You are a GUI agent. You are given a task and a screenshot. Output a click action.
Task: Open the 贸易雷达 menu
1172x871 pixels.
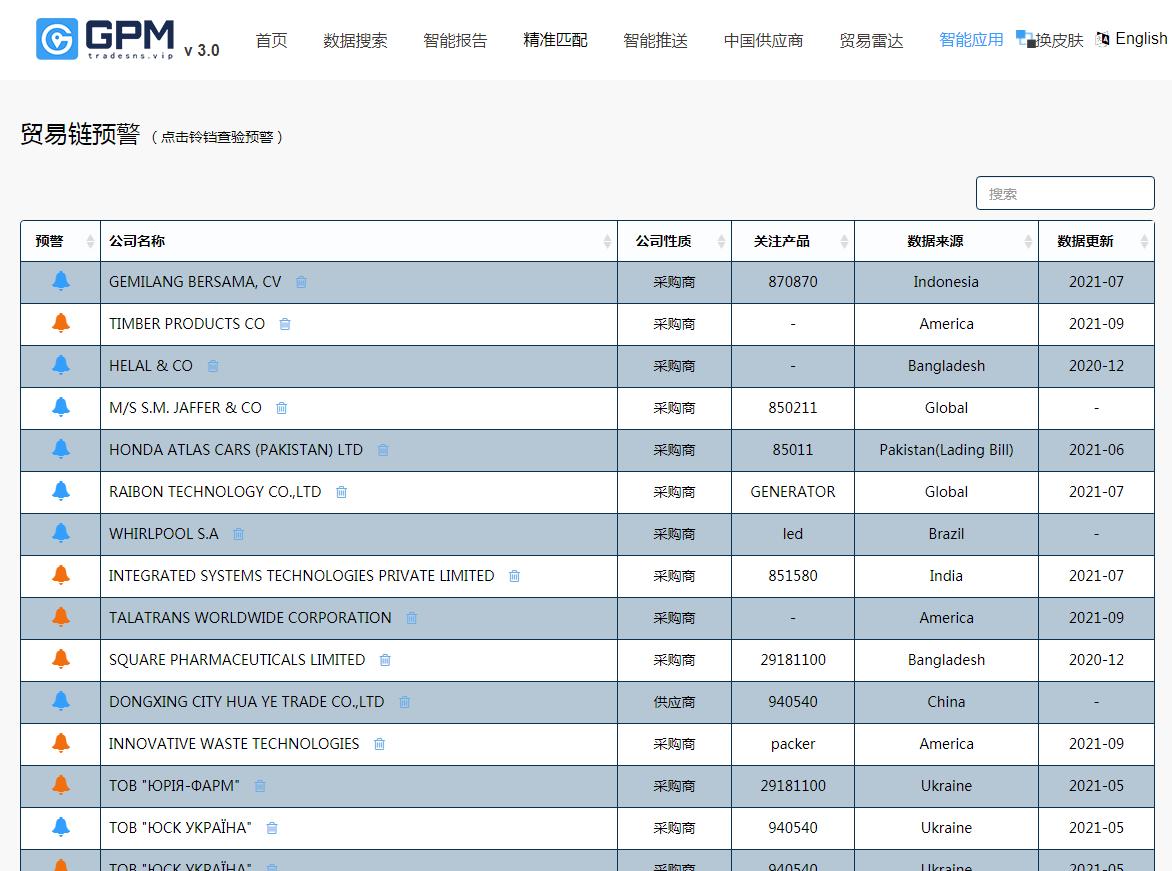871,40
